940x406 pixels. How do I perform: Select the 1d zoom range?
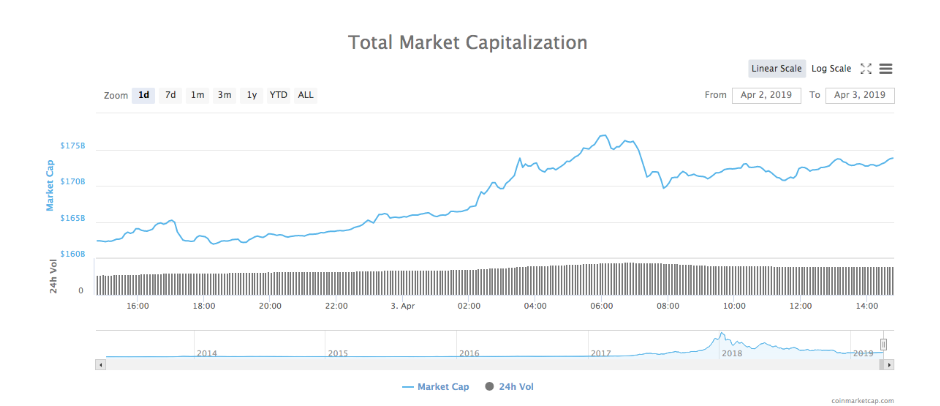(x=144, y=95)
